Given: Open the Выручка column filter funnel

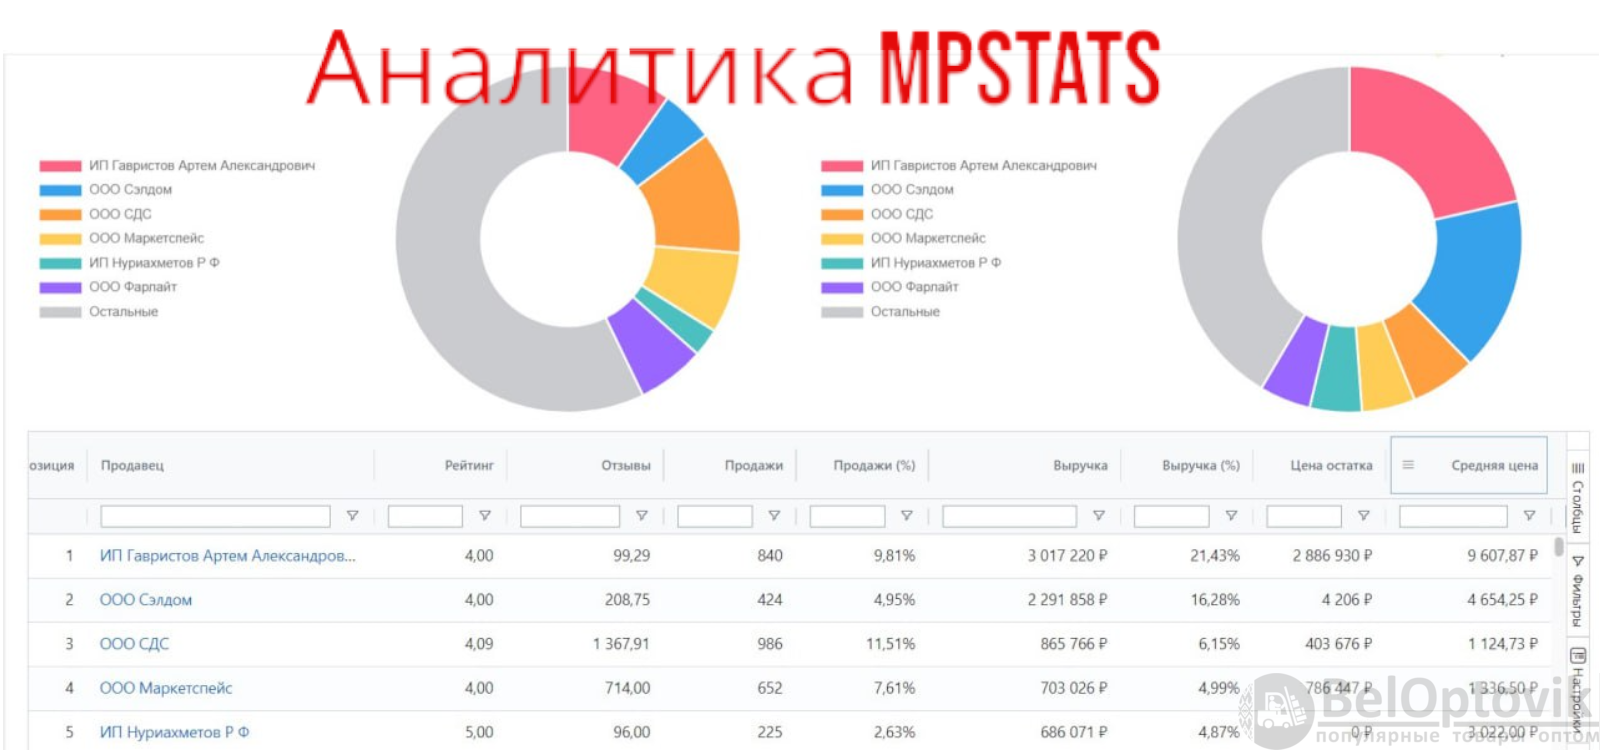Looking at the screenshot, I should (1099, 516).
